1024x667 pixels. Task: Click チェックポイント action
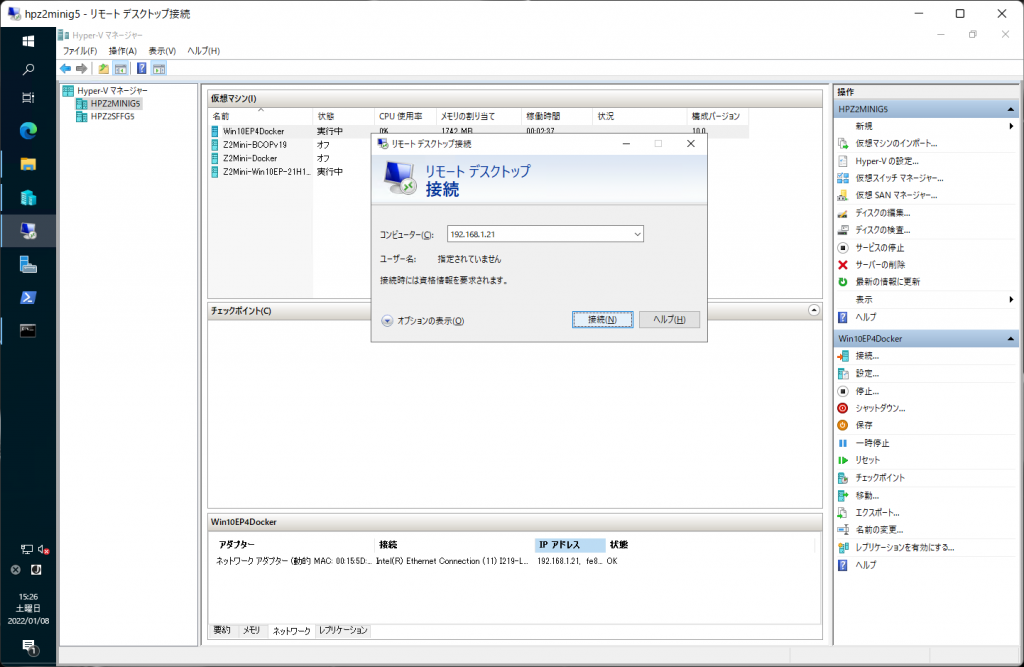(x=880, y=478)
